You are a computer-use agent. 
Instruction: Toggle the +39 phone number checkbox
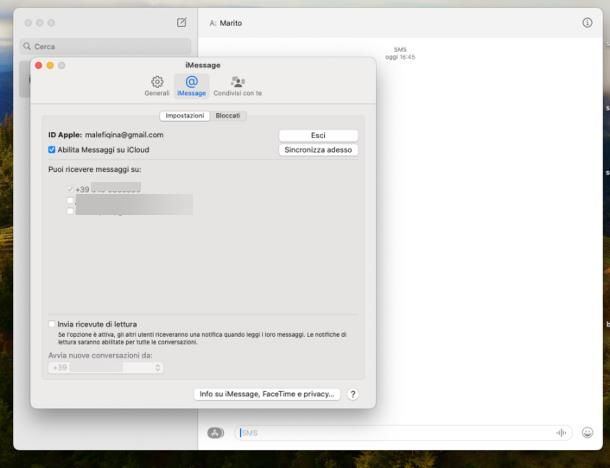click(70, 189)
